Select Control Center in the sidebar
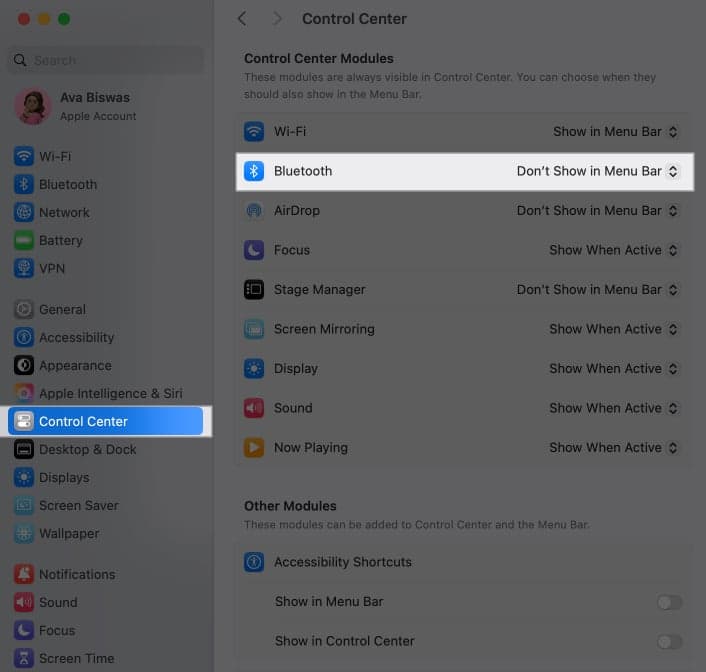This screenshot has width=706, height=672. point(106,421)
